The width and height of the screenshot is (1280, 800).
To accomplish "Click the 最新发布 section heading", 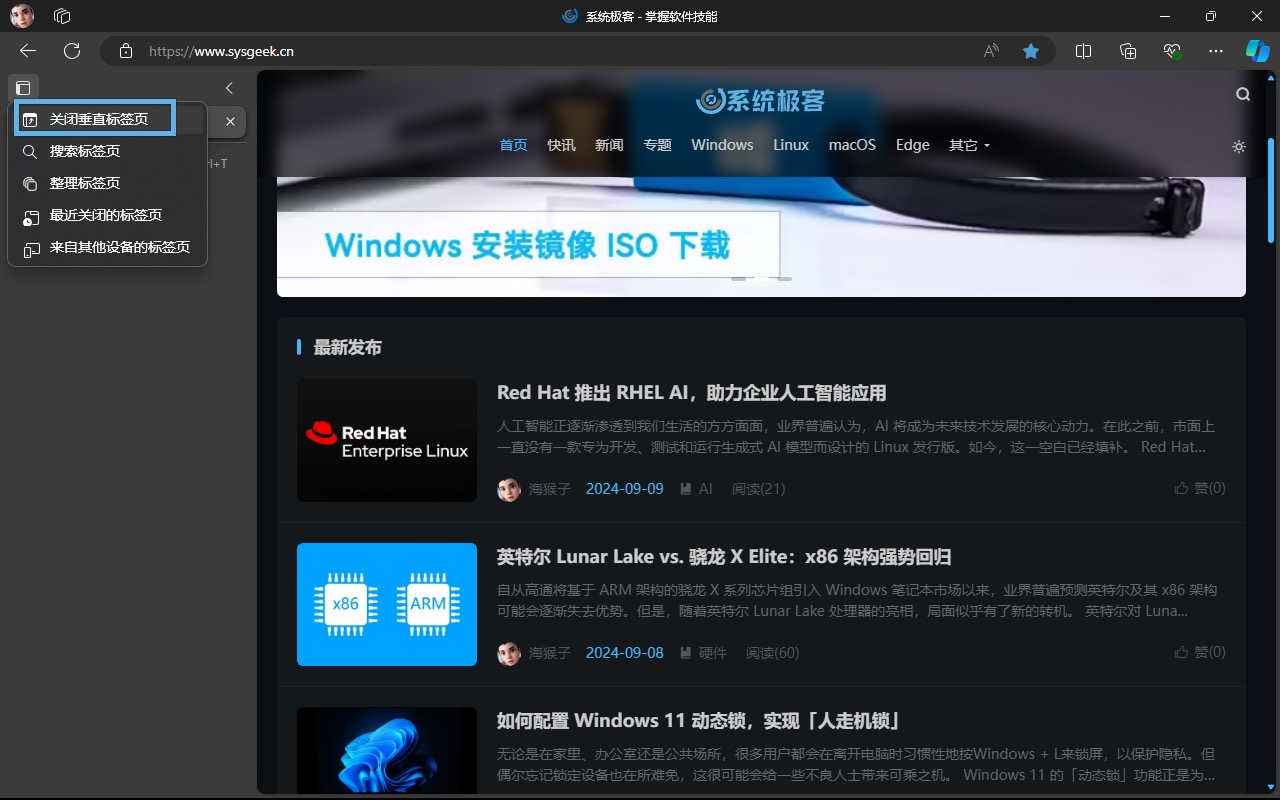I will click(x=347, y=347).
